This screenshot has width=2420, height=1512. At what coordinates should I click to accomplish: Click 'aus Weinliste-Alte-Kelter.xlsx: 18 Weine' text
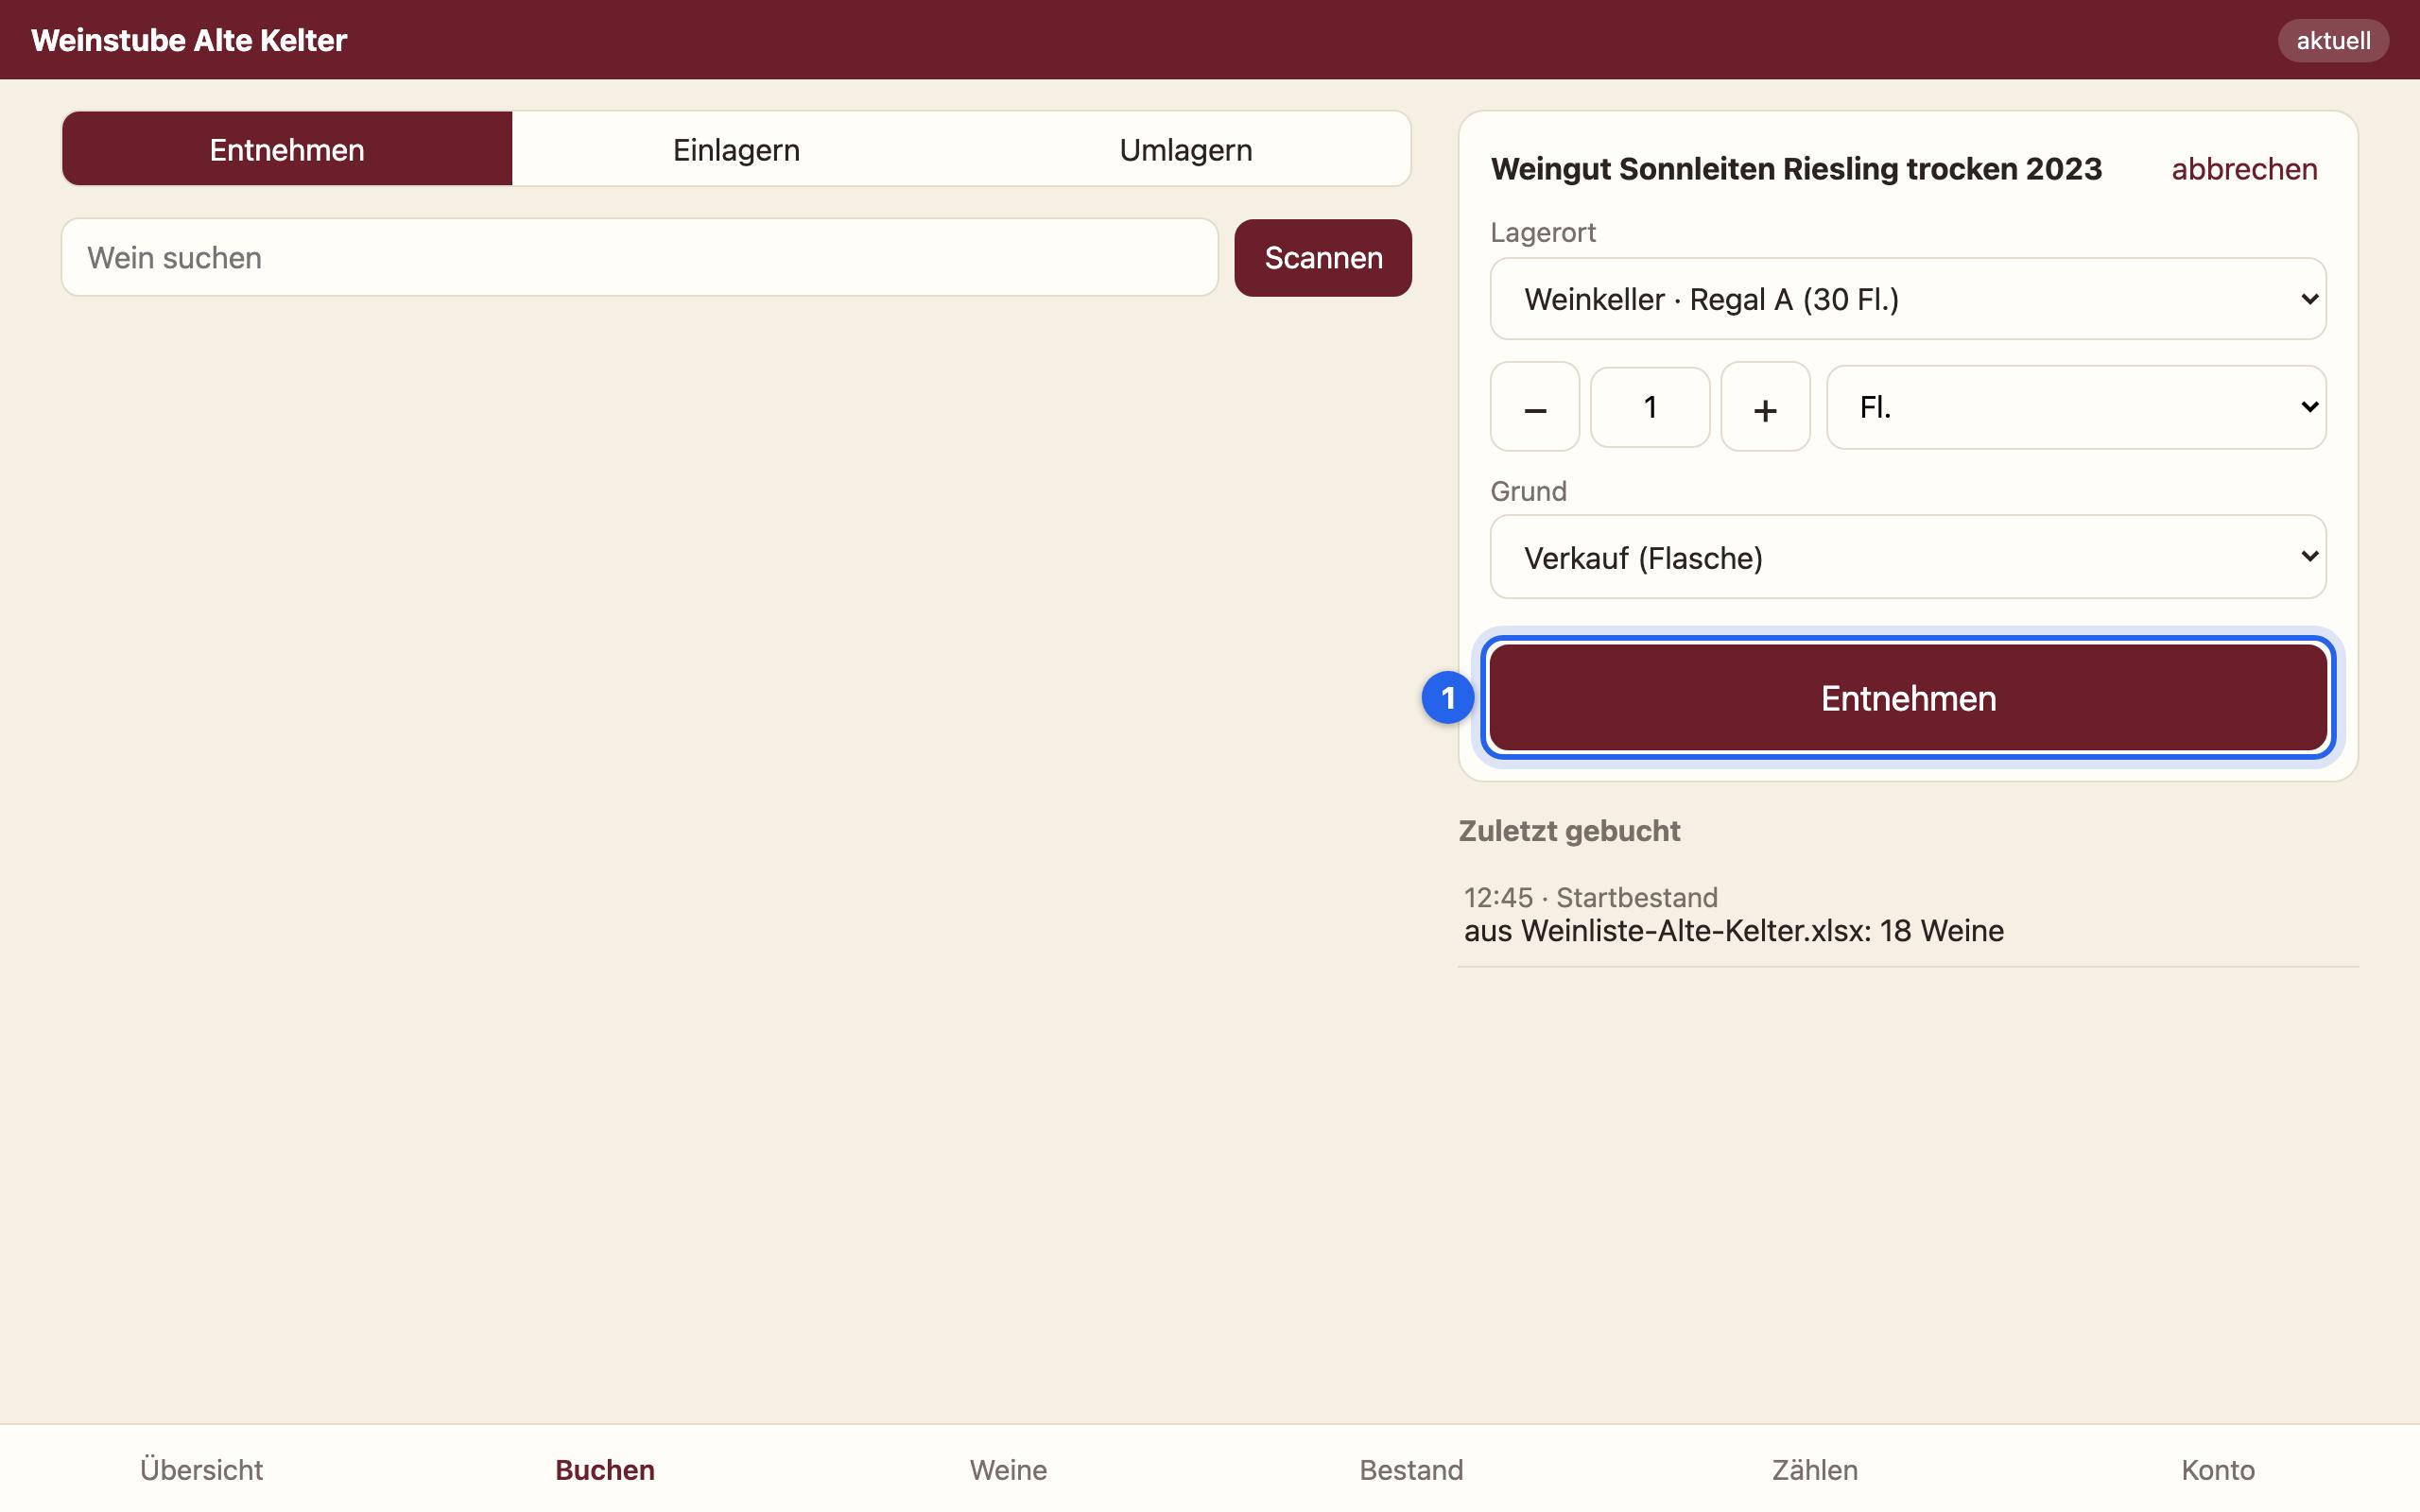pos(1734,931)
